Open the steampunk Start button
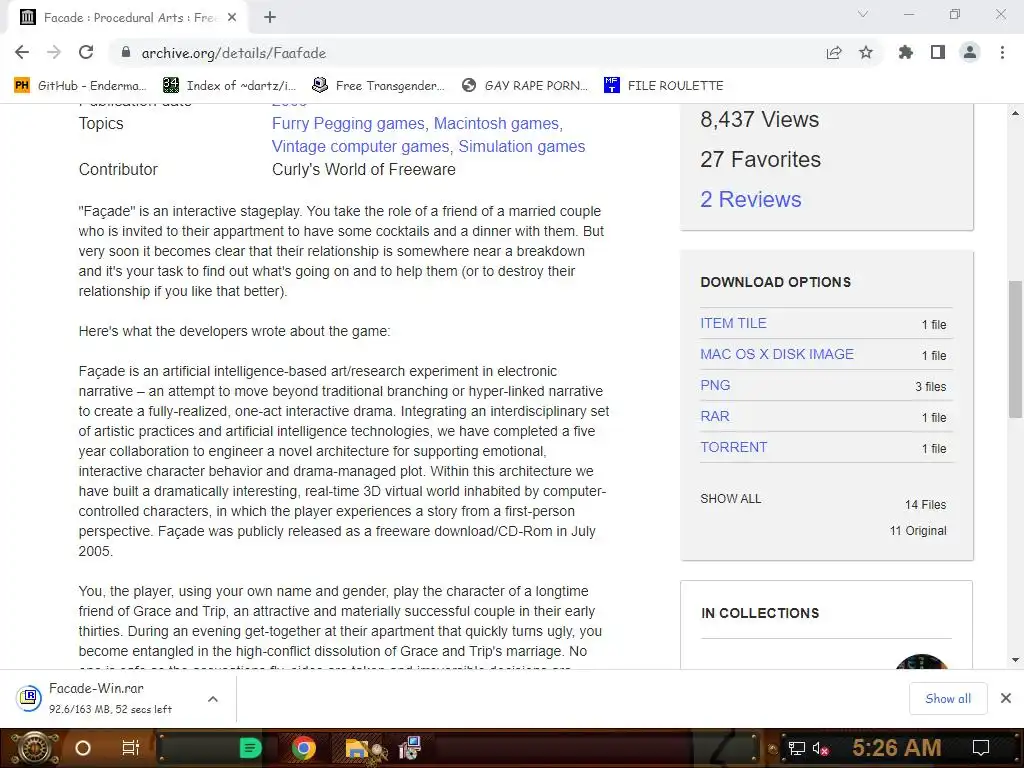This screenshot has width=1024, height=768. (35, 748)
